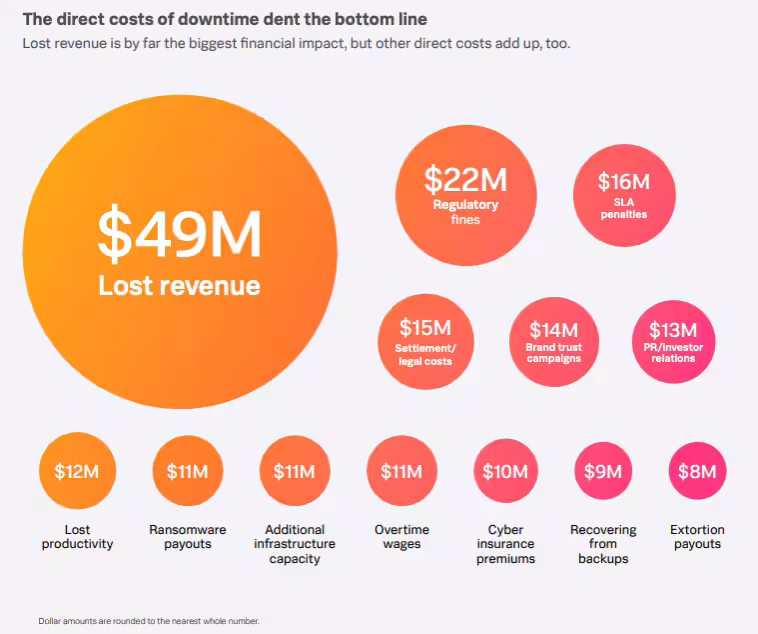The height and width of the screenshot is (634, 758).
Task: Select the $11M circle above Ransomware payouts
Action: coord(187,471)
